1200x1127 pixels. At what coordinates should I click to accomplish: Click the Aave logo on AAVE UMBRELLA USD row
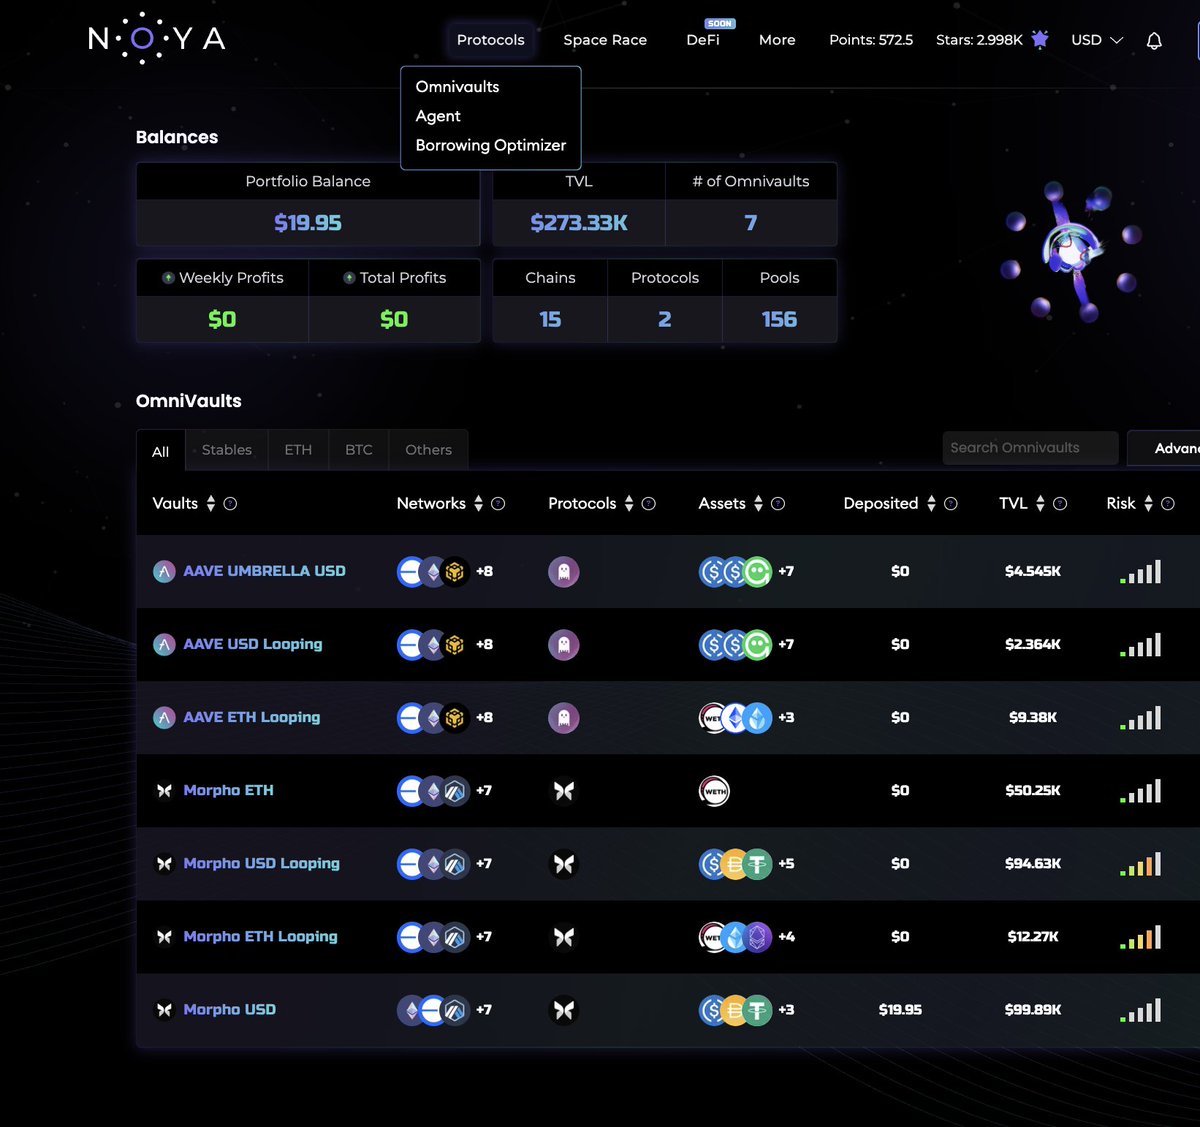(164, 572)
